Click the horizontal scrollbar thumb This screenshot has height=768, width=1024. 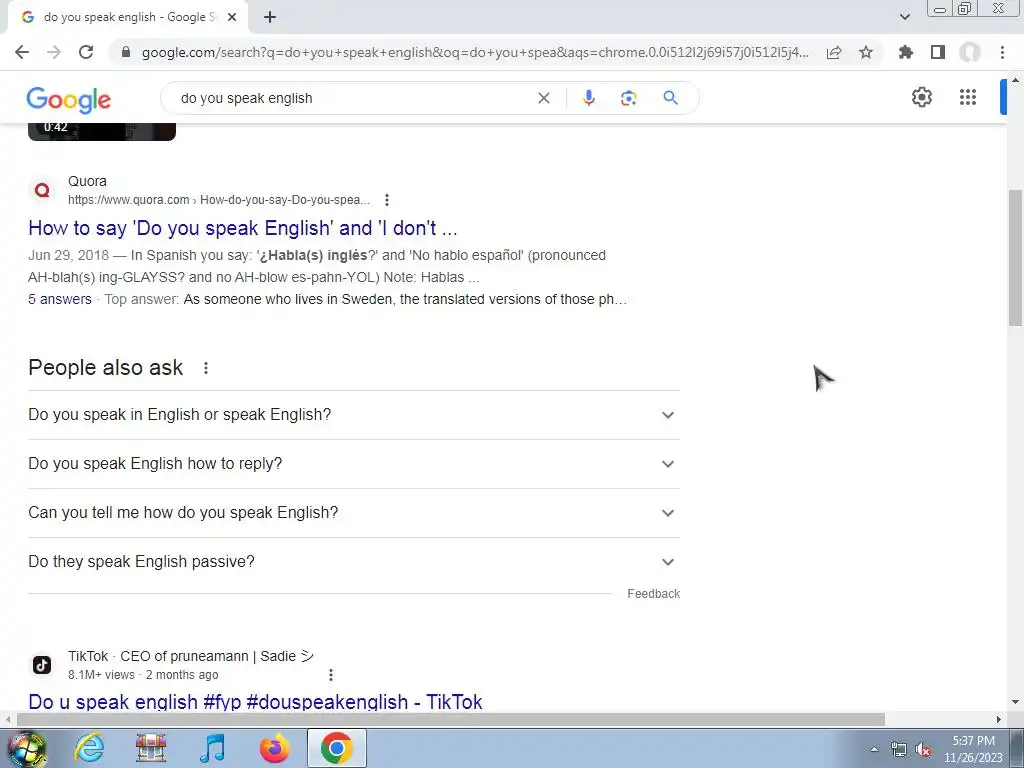pyautogui.click(x=451, y=719)
